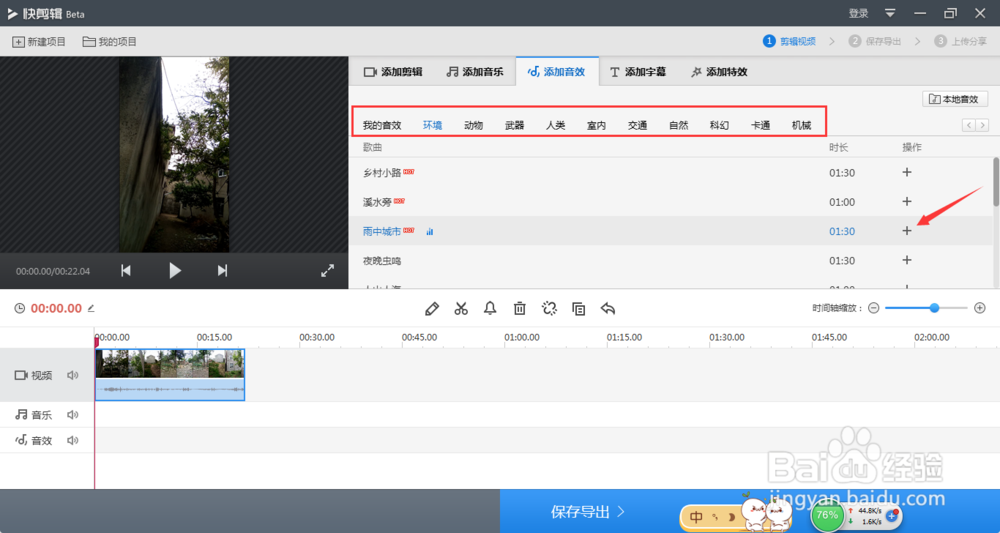Viewport: 1000px width, 533px height.
Task: Click 本地音效 button
Action: pos(955,99)
